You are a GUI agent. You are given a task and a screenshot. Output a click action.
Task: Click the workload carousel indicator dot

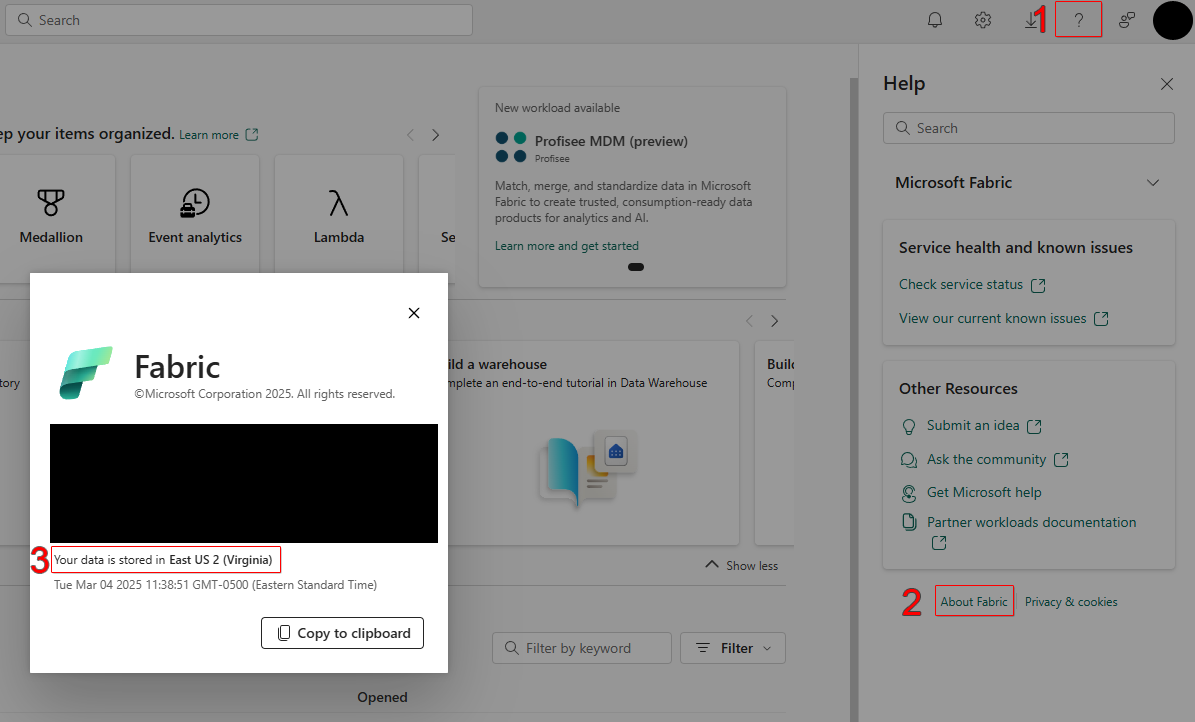pyautogui.click(x=636, y=267)
